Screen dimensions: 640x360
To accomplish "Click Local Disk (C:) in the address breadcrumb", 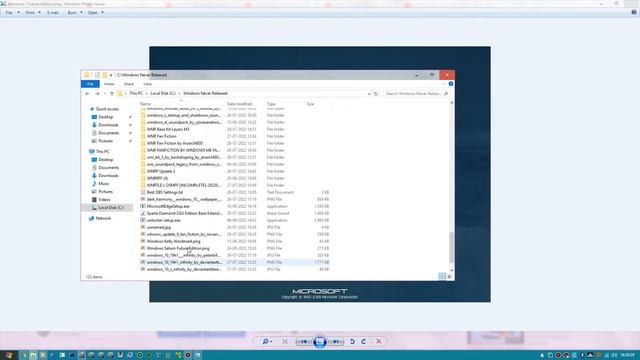I will (x=163, y=93).
